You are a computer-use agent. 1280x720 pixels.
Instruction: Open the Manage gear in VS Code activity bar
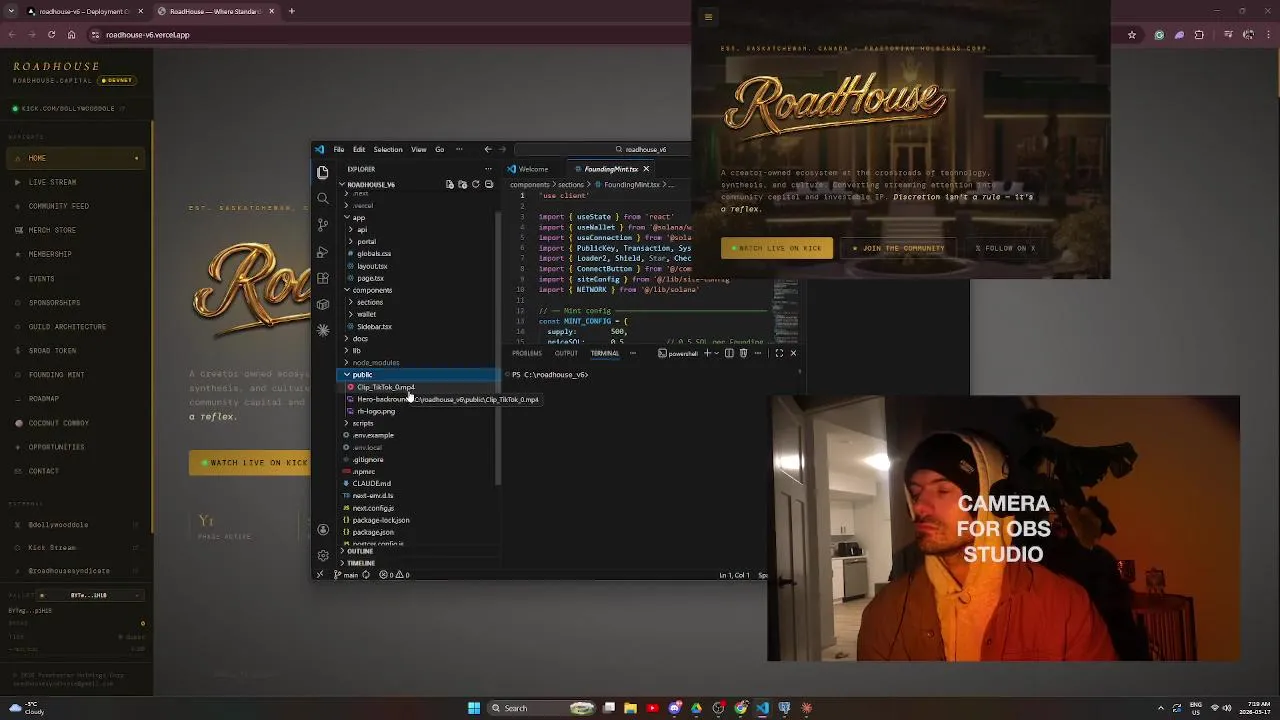(x=322, y=555)
